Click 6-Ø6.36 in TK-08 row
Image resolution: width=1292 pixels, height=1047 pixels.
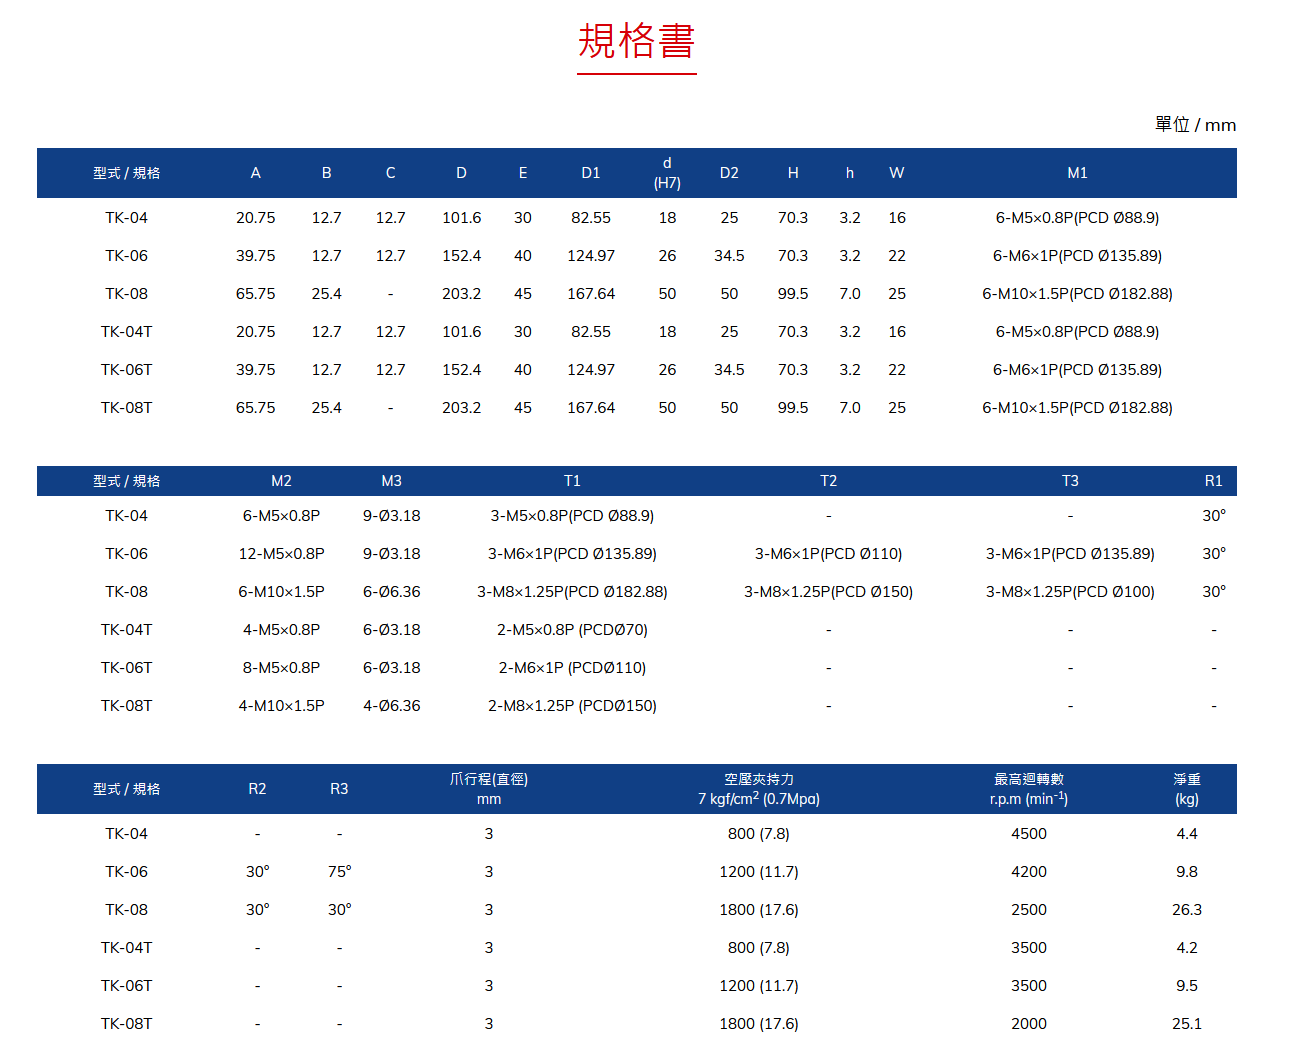pos(392,592)
